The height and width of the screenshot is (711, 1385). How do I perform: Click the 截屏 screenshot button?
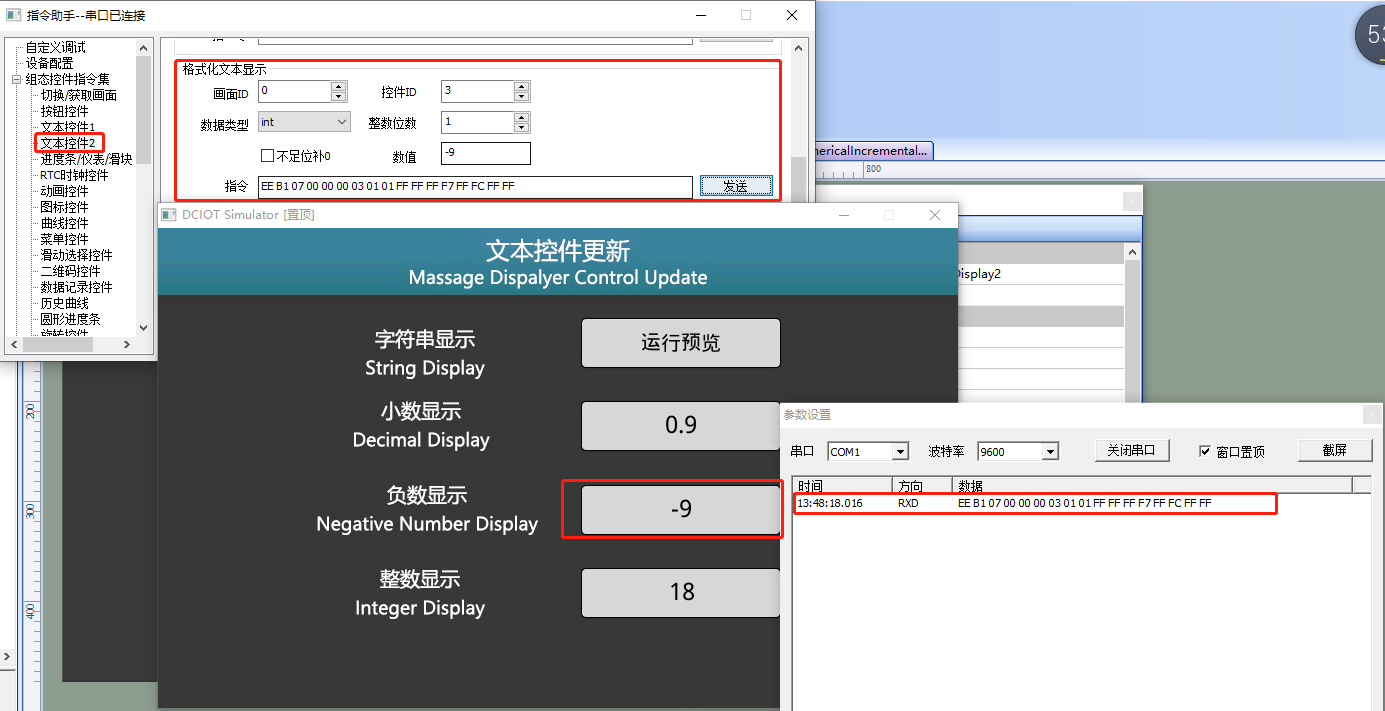(1335, 450)
